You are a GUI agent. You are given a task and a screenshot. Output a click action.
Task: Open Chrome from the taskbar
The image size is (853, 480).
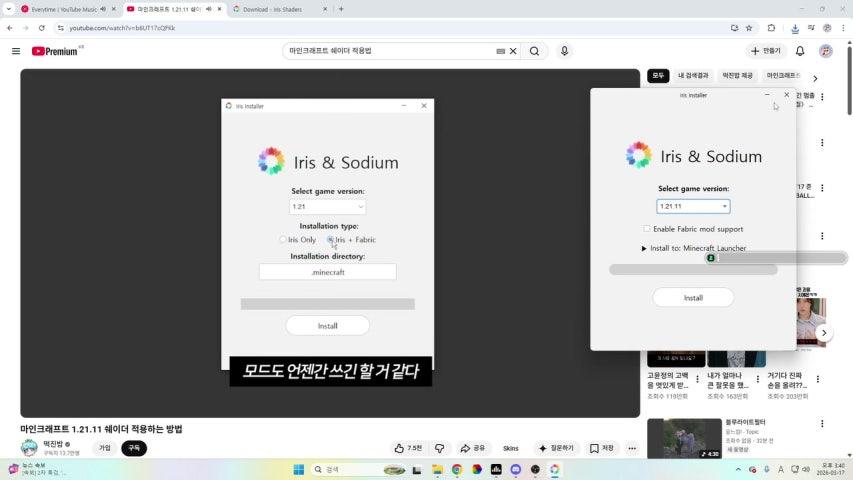coord(456,469)
